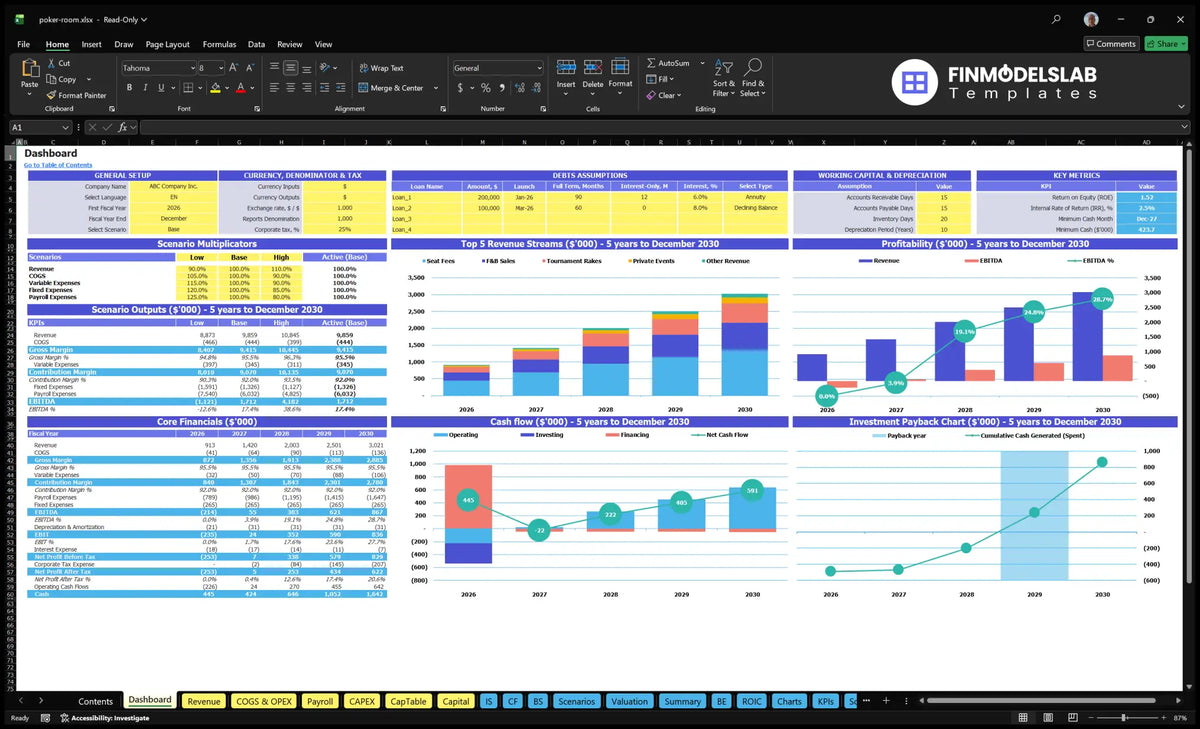Image resolution: width=1200 pixels, height=729 pixels.
Task: Apply comma style format
Action: click(x=501, y=88)
